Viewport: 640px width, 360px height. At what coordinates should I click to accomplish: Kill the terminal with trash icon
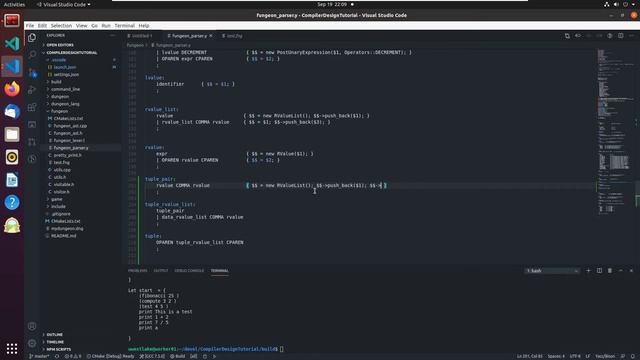point(610,271)
